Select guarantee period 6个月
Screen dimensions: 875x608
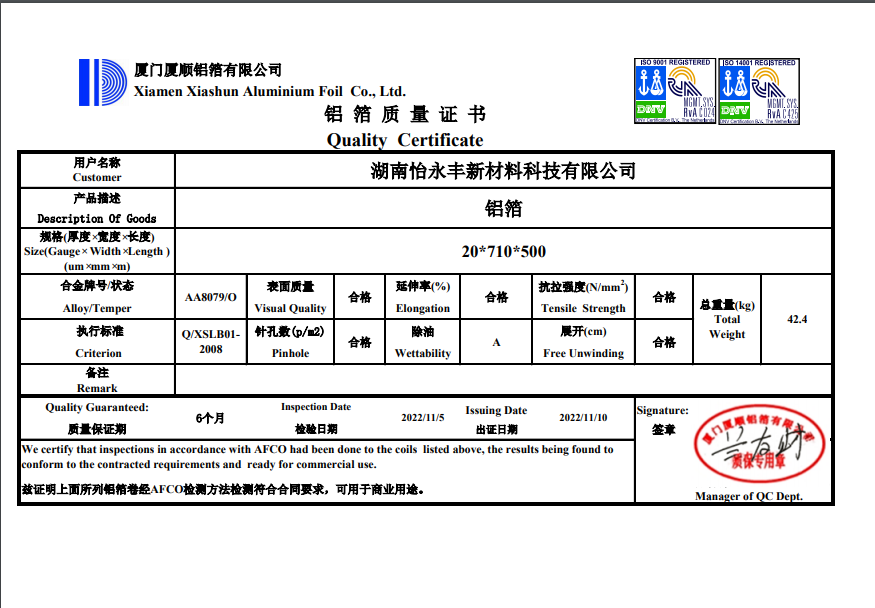[210, 418]
